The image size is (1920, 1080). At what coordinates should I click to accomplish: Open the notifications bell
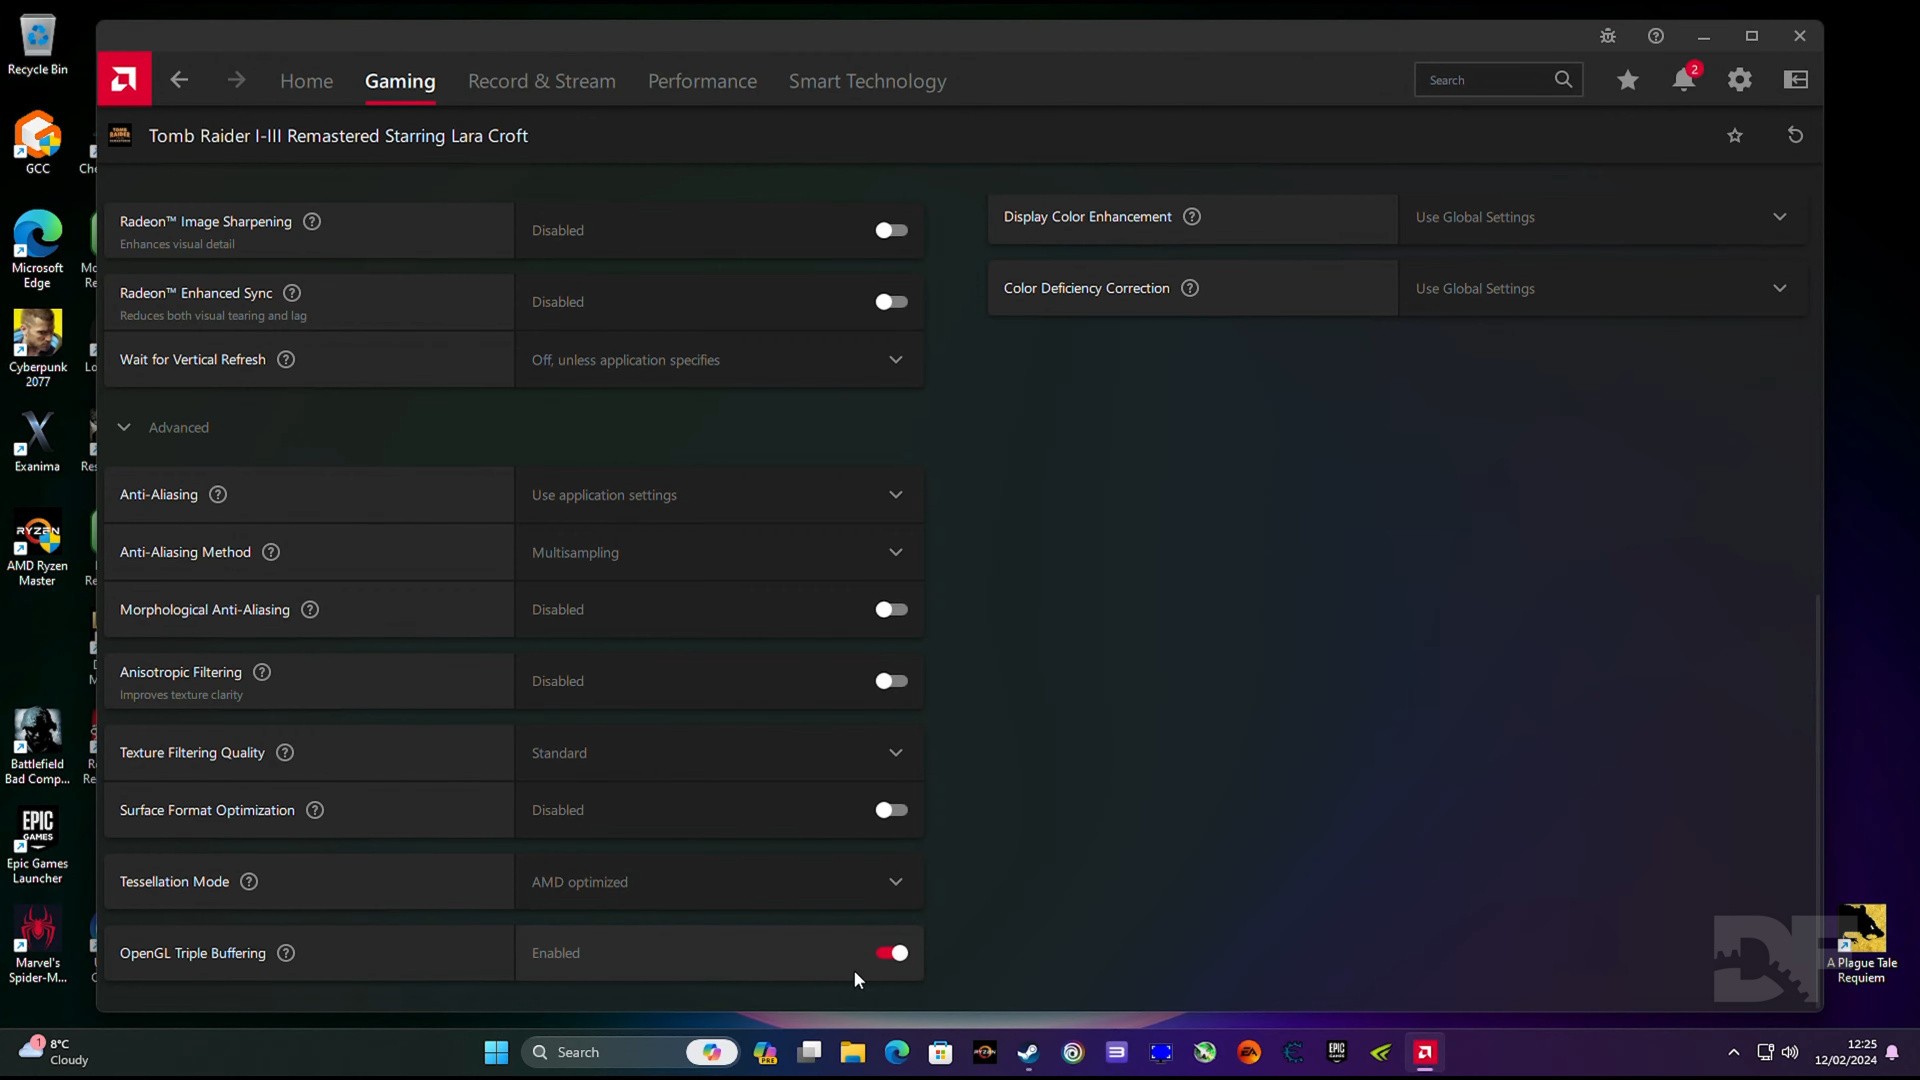1684,80
